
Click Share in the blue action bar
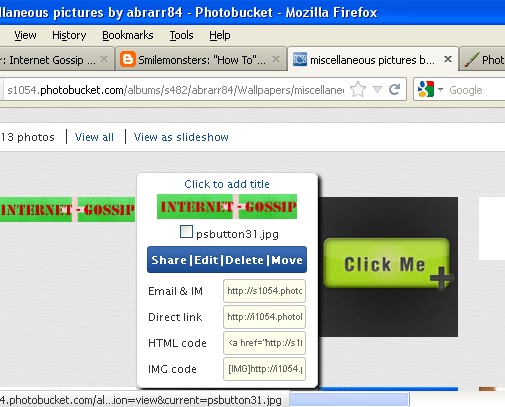pyautogui.click(x=169, y=260)
